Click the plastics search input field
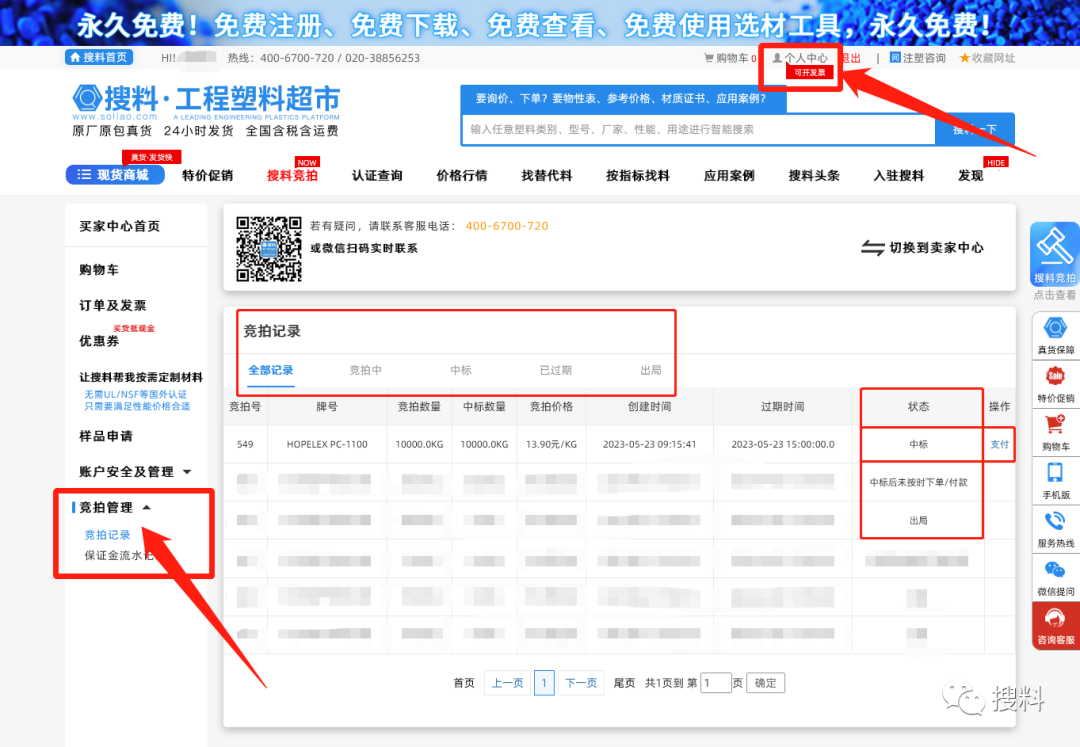The width and height of the screenshot is (1080, 747). coord(697,130)
